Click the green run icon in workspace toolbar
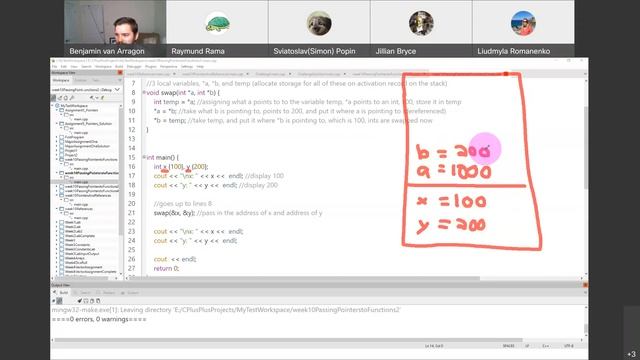The width and height of the screenshot is (640, 360). click(102, 98)
